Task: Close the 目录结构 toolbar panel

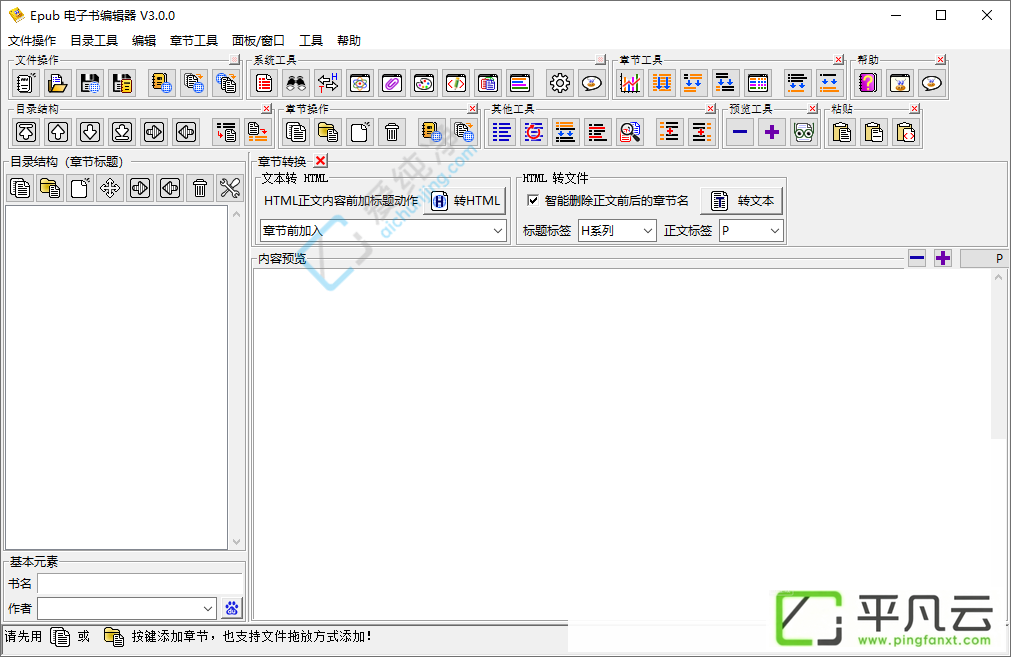Action: [266, 108]
